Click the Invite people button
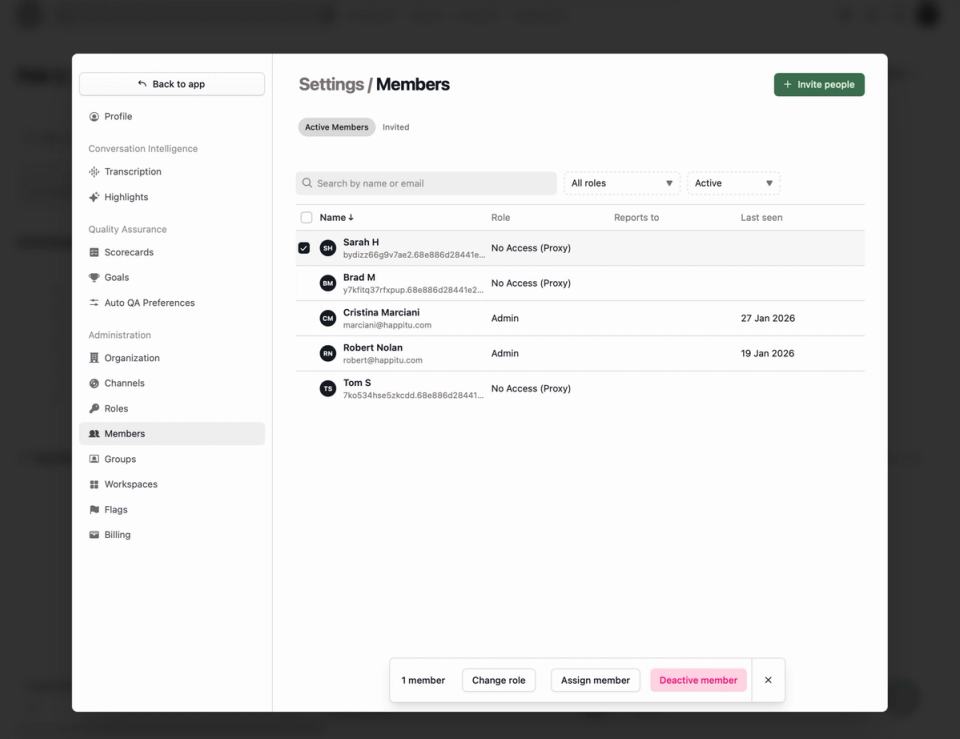 coord(819,84)
